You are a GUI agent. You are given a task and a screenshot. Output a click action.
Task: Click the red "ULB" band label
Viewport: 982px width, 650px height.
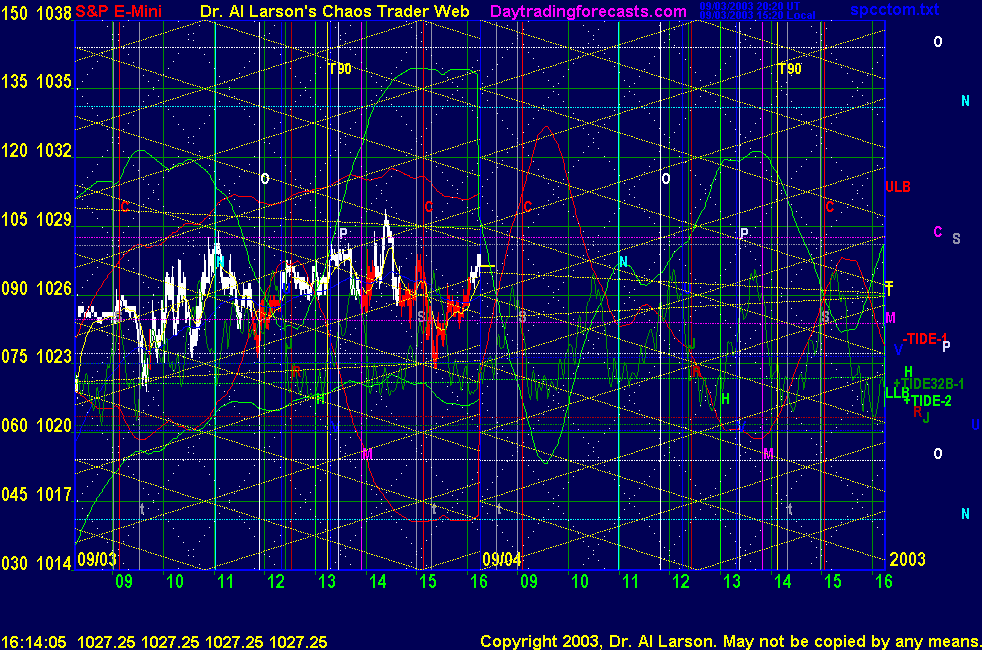(x=897, y=187)
